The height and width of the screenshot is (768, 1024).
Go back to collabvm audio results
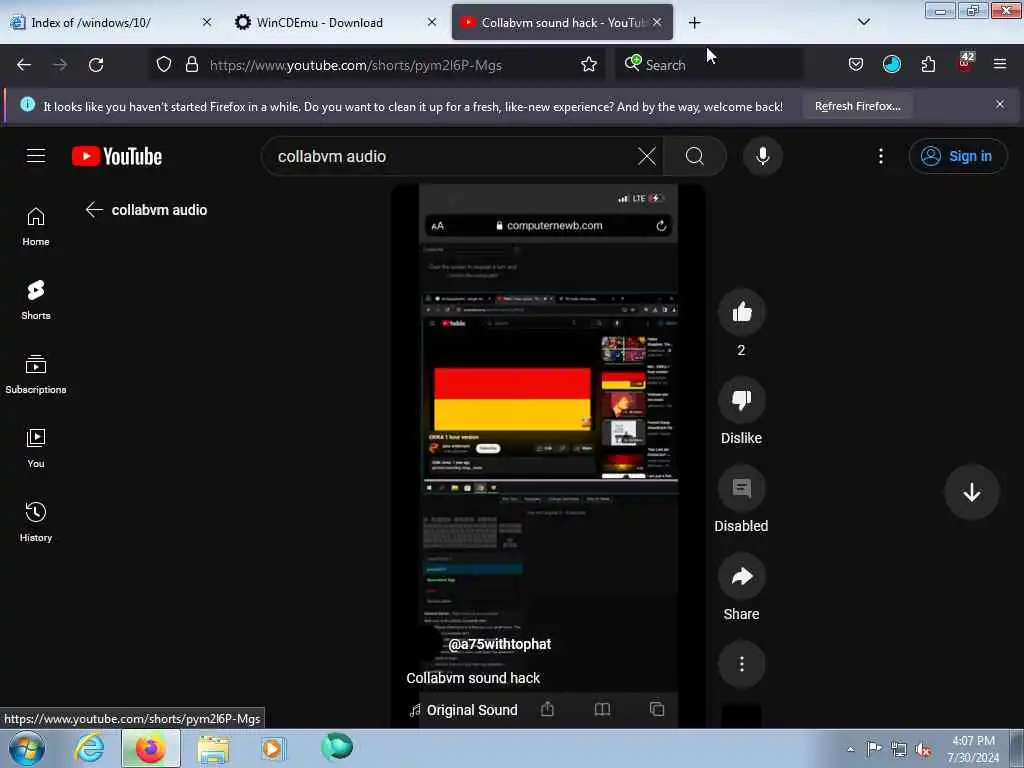coord(95,210)
